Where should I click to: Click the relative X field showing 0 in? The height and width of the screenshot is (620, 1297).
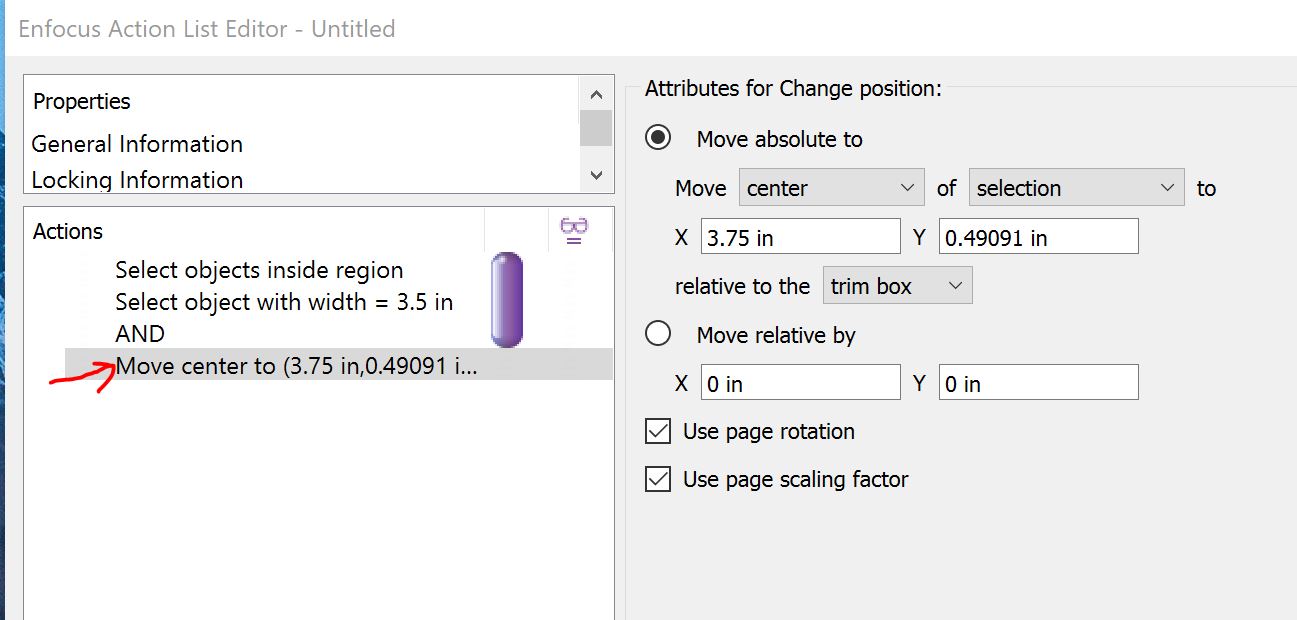point(800,383)
